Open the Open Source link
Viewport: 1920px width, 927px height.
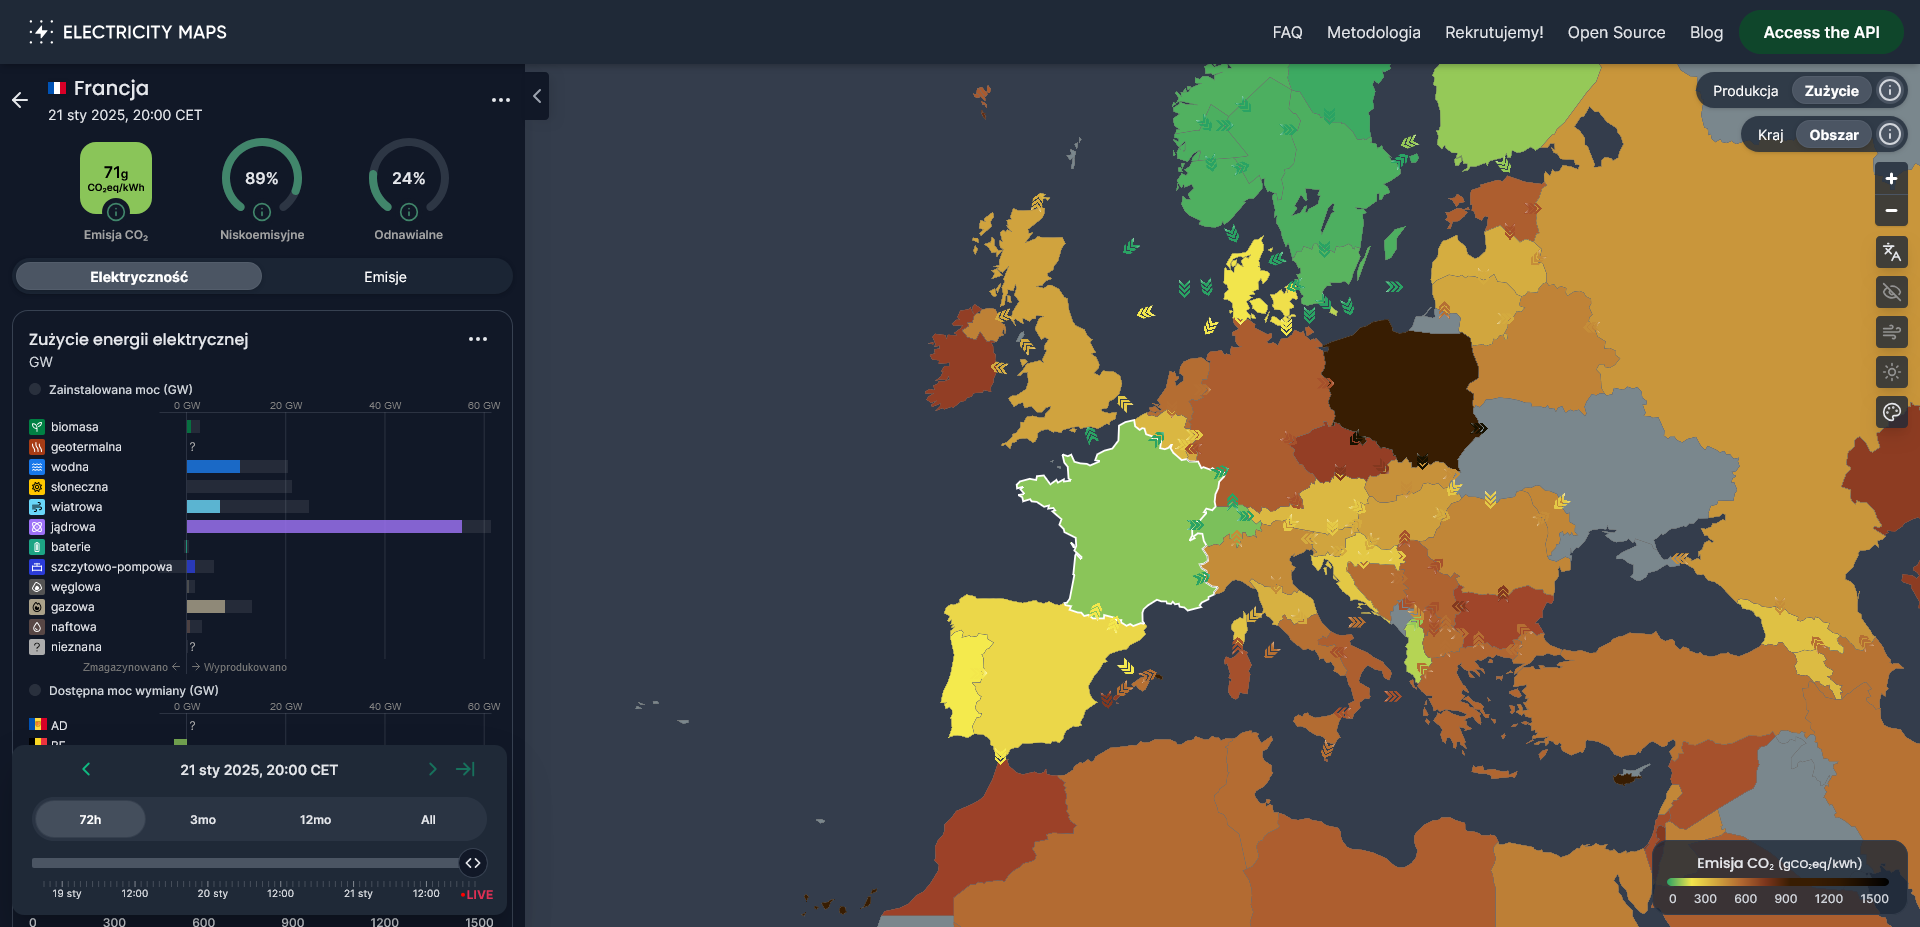[1617, 32]
